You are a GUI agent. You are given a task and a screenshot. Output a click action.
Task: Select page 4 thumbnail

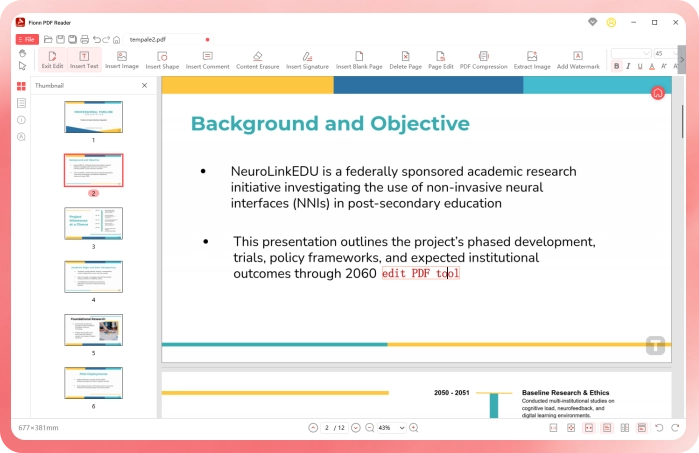pos(93,276)
